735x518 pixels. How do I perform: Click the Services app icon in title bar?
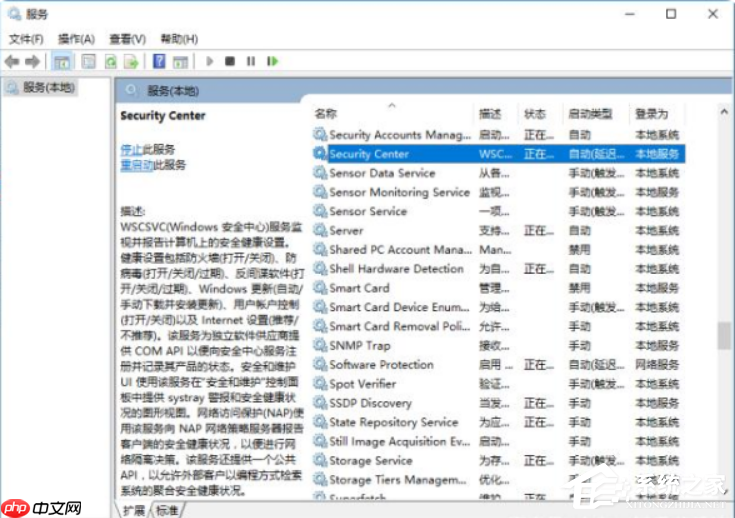coord(15,14)
